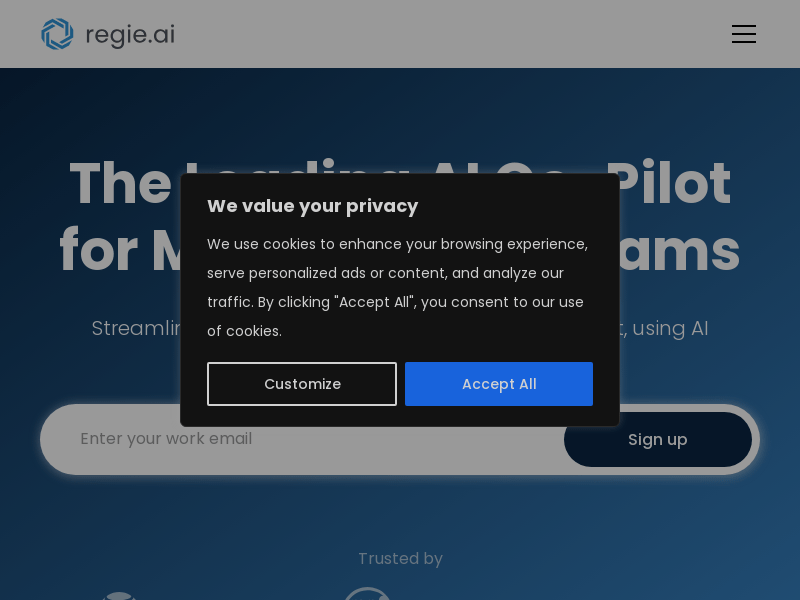Accept all cookies with the blue button
Screen dimensions: 800x600
[x=498, y=384]
